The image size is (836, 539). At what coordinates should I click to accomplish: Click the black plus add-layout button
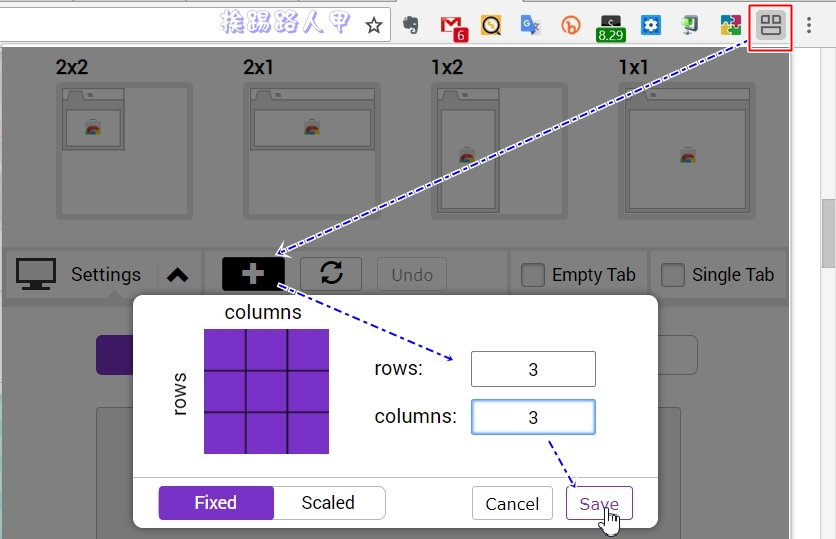coord(253,274)
